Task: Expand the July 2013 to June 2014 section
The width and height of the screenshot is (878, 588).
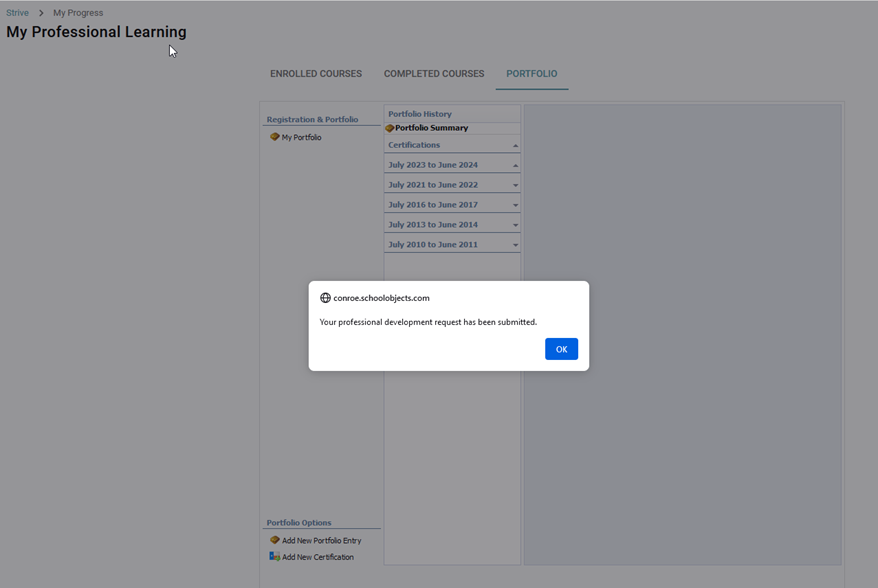Action: click(516, 225)
